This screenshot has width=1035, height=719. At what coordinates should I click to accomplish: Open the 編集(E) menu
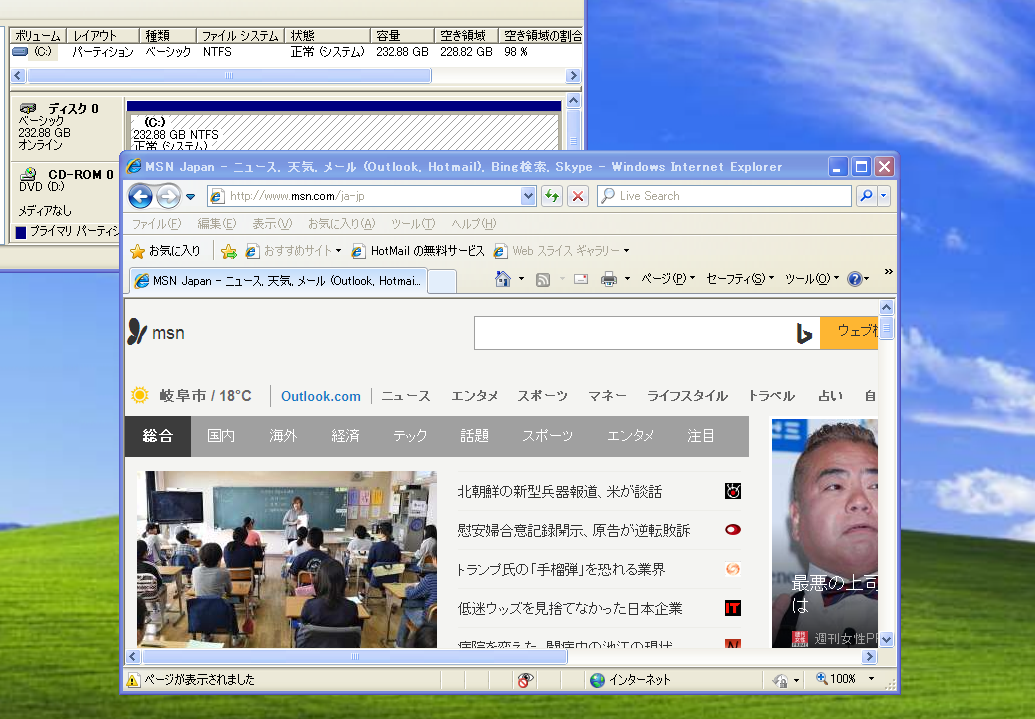(x=217, y=224)
